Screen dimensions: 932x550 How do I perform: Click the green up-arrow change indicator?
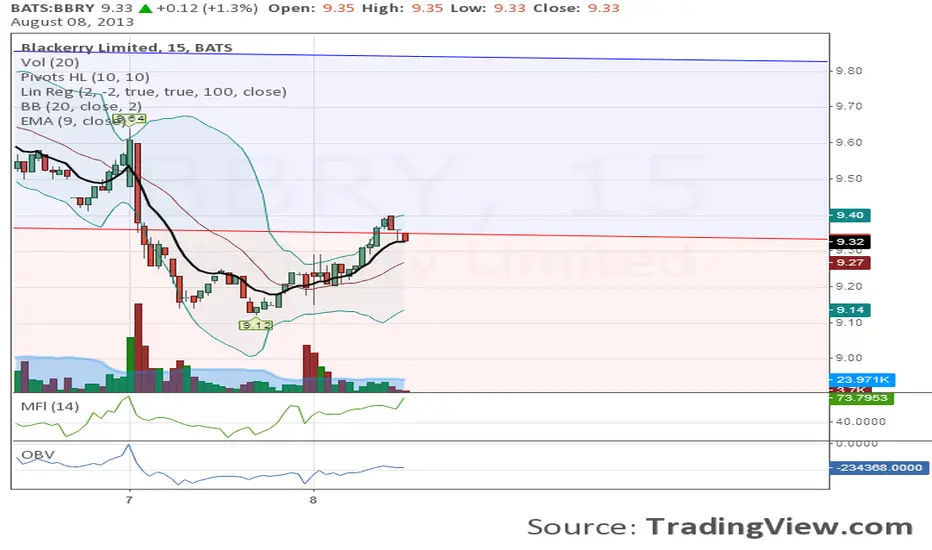pos(145,8)
